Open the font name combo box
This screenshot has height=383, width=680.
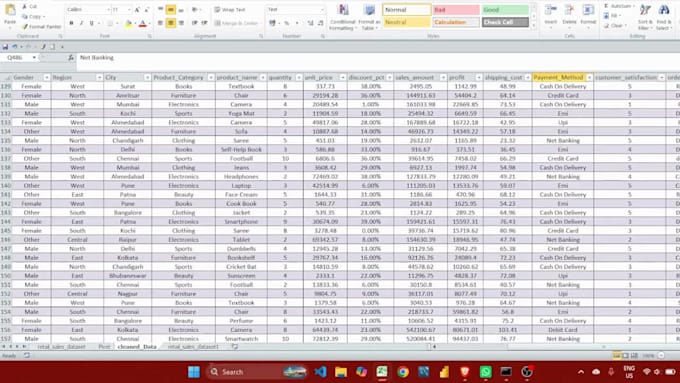[88, 10]
